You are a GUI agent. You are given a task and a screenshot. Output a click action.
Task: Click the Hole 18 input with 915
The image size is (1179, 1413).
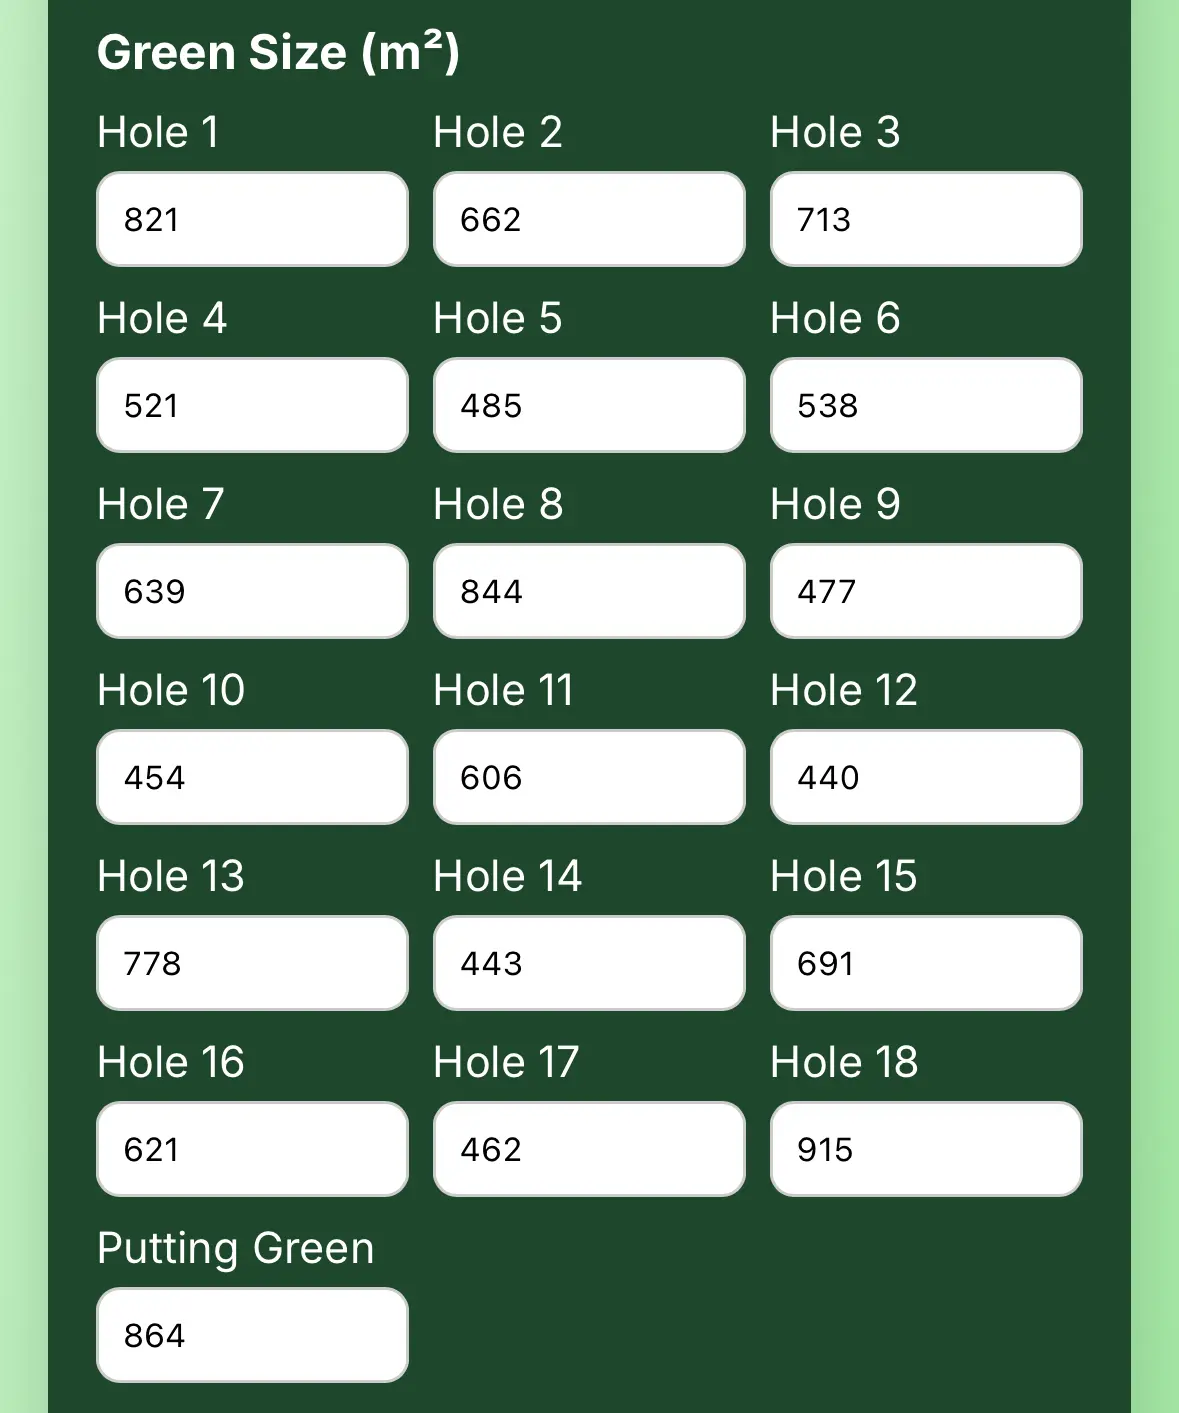(x=925, y=1149)
